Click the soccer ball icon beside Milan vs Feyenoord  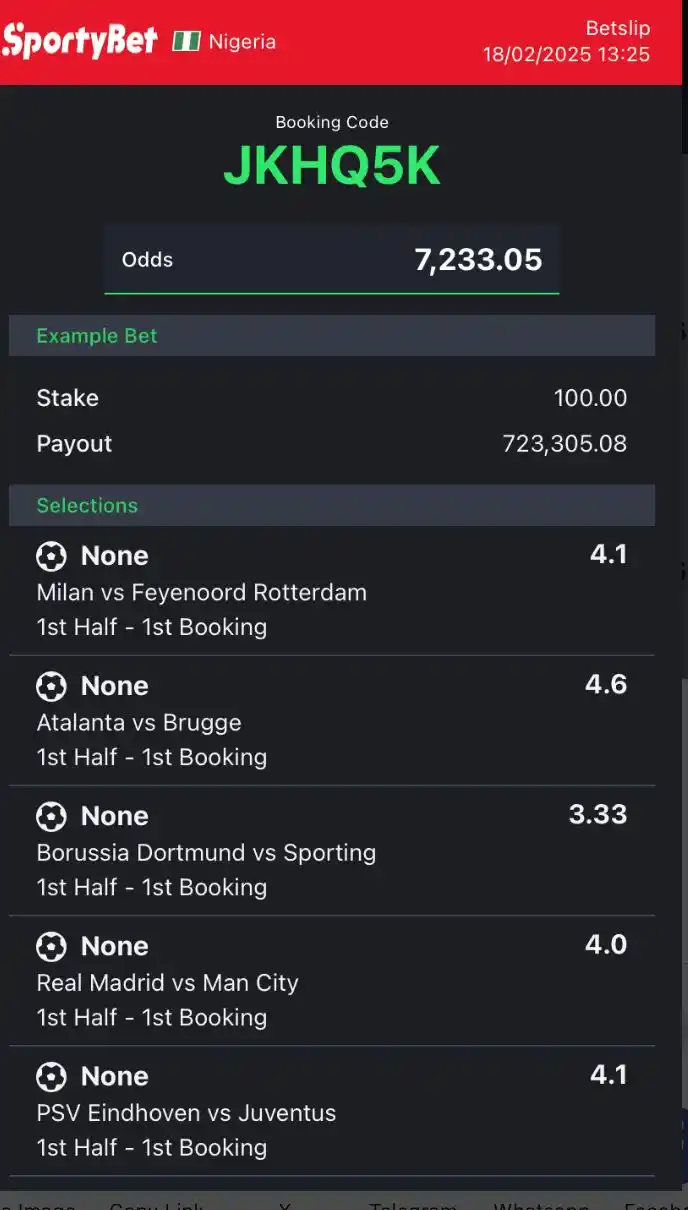pyautogui.click(x=50, y=556)
